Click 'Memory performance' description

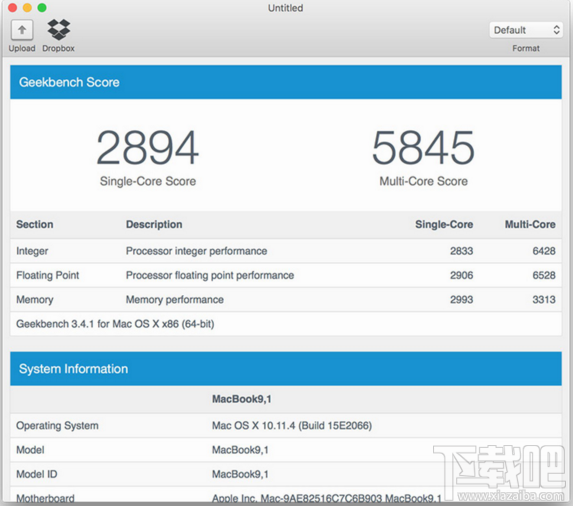tap(175, 300)
